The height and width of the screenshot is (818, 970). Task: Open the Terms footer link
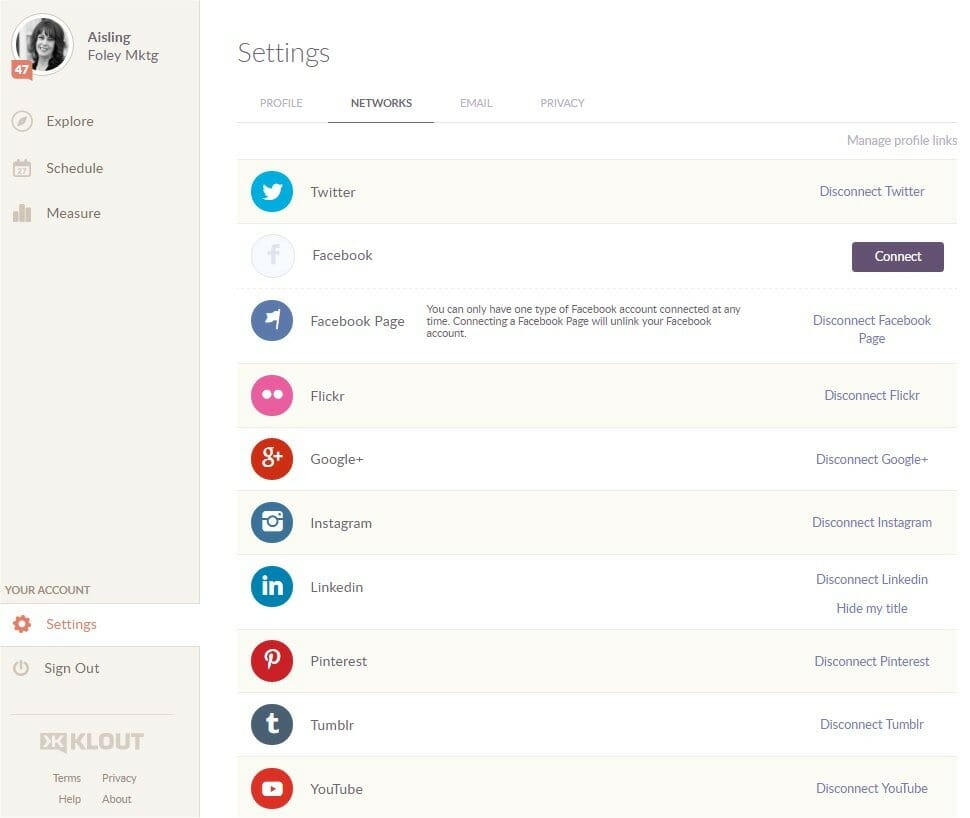click(x=67, y=778)
